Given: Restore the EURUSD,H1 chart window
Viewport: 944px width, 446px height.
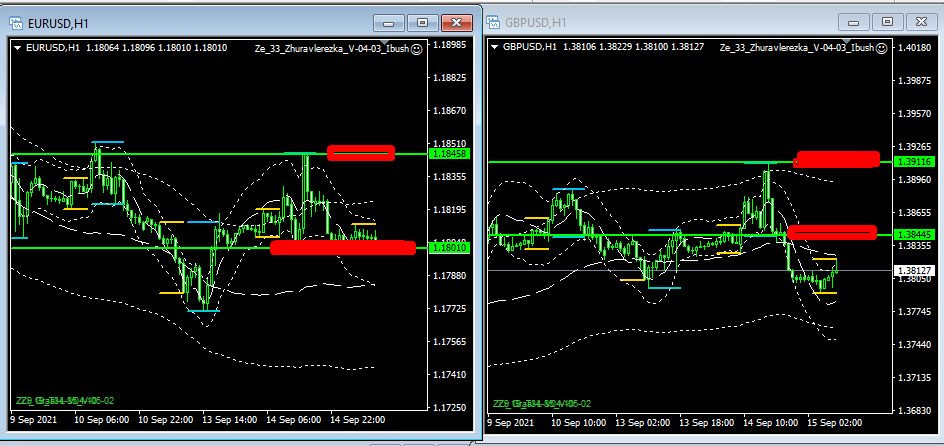Looking at the screenshot, I should (x=423, y=22).
